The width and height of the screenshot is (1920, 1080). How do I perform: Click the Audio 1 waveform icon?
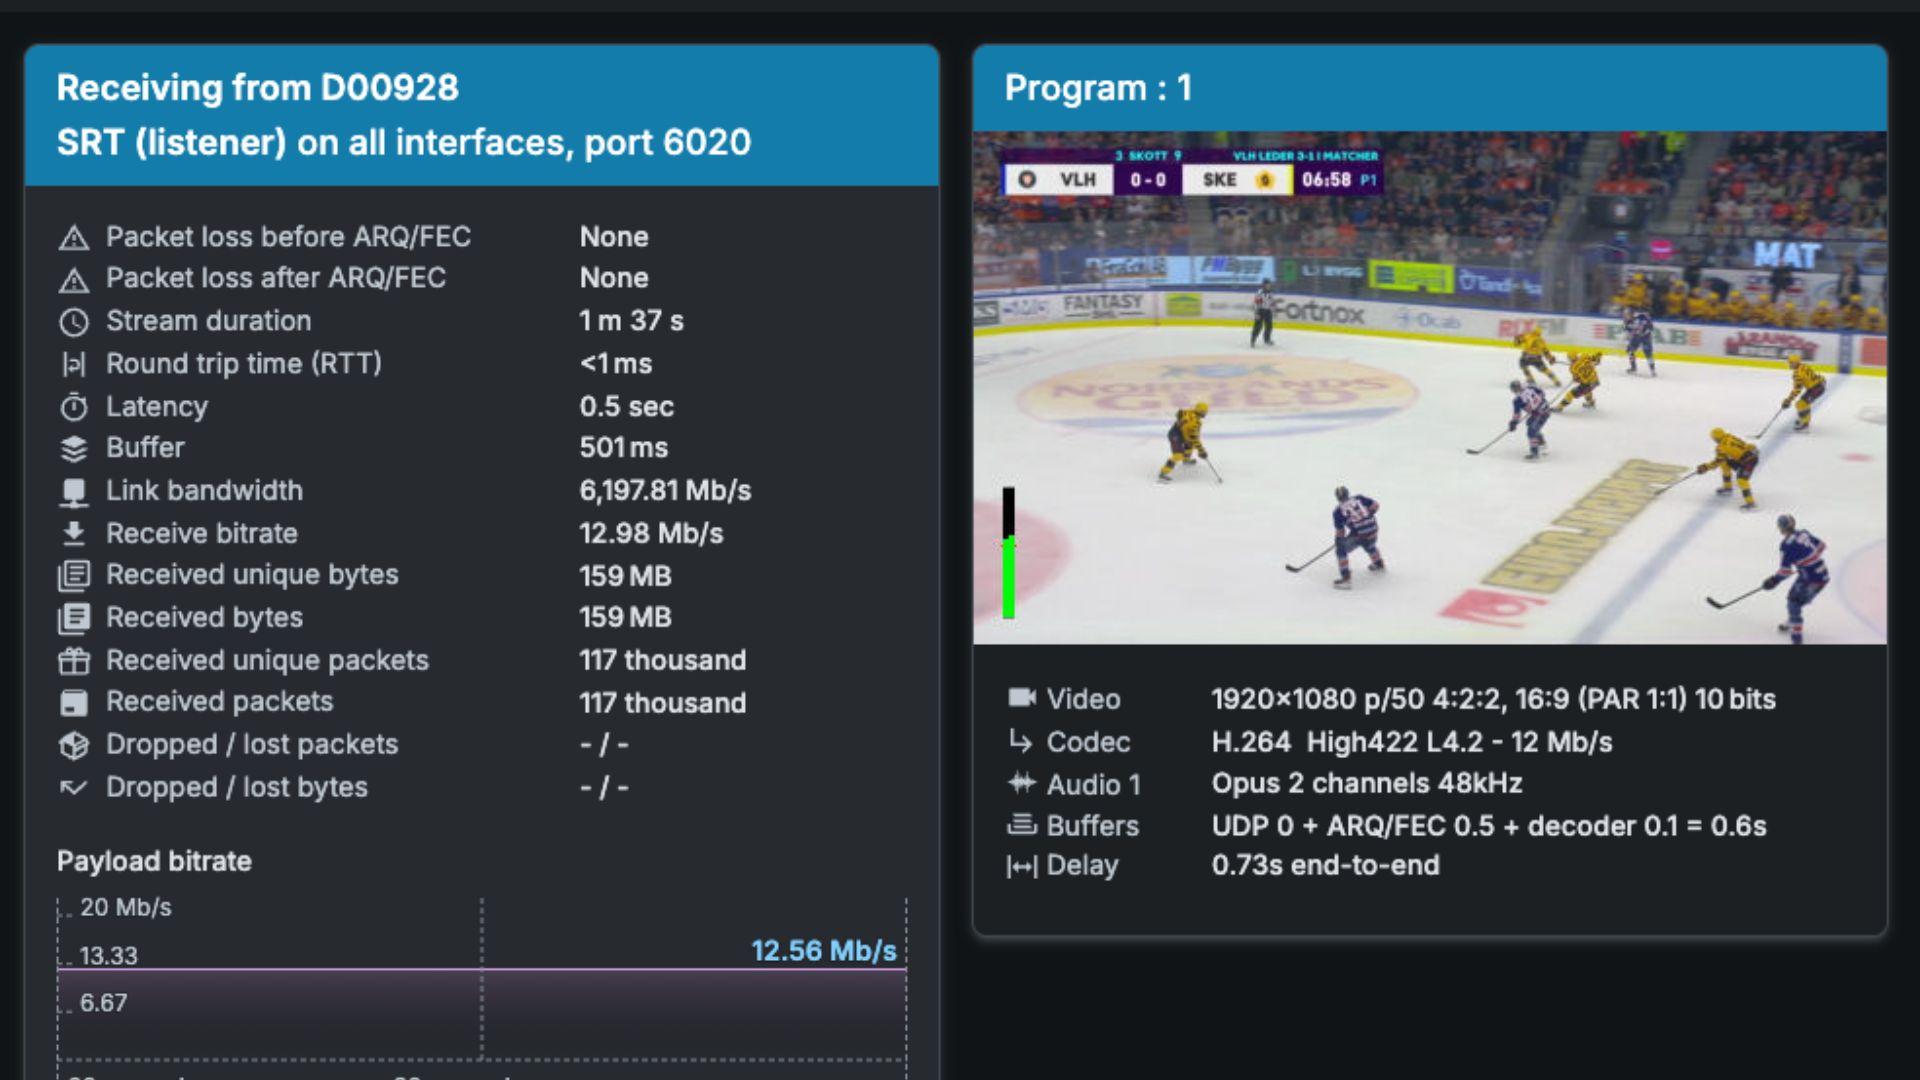(x=1021, y=783)
